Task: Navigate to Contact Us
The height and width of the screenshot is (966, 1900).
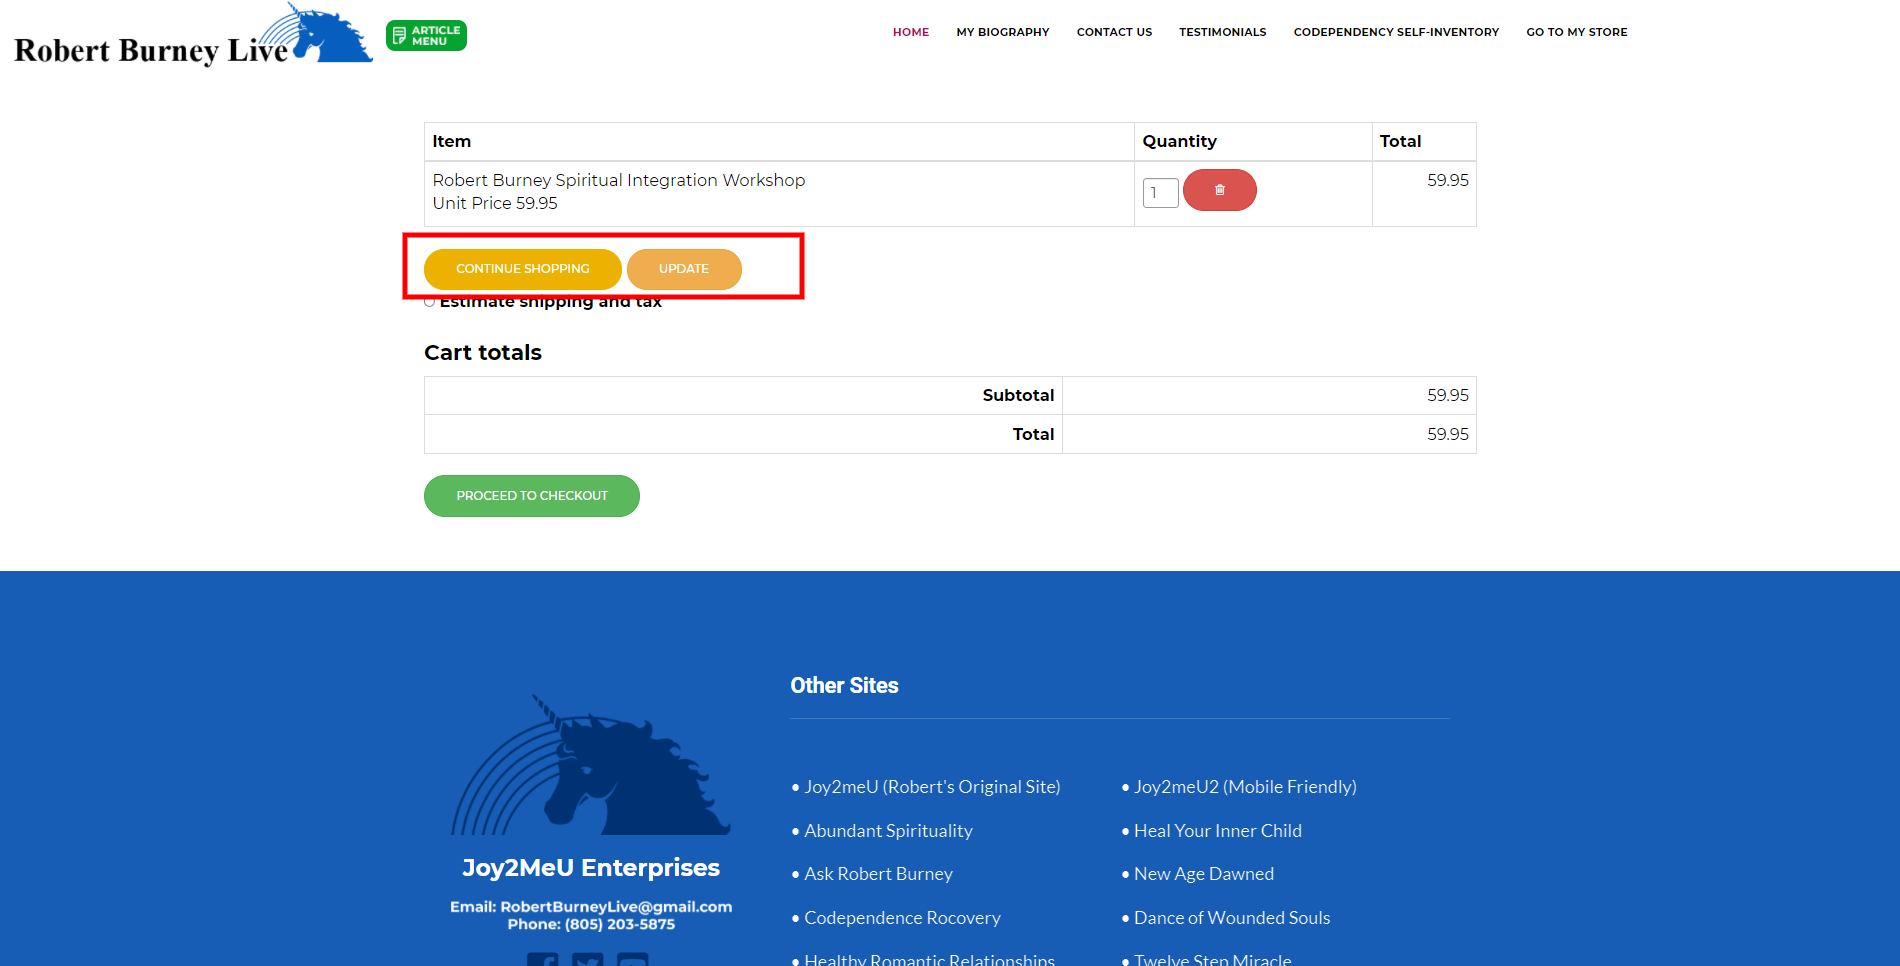Action: coord(1114,32)
